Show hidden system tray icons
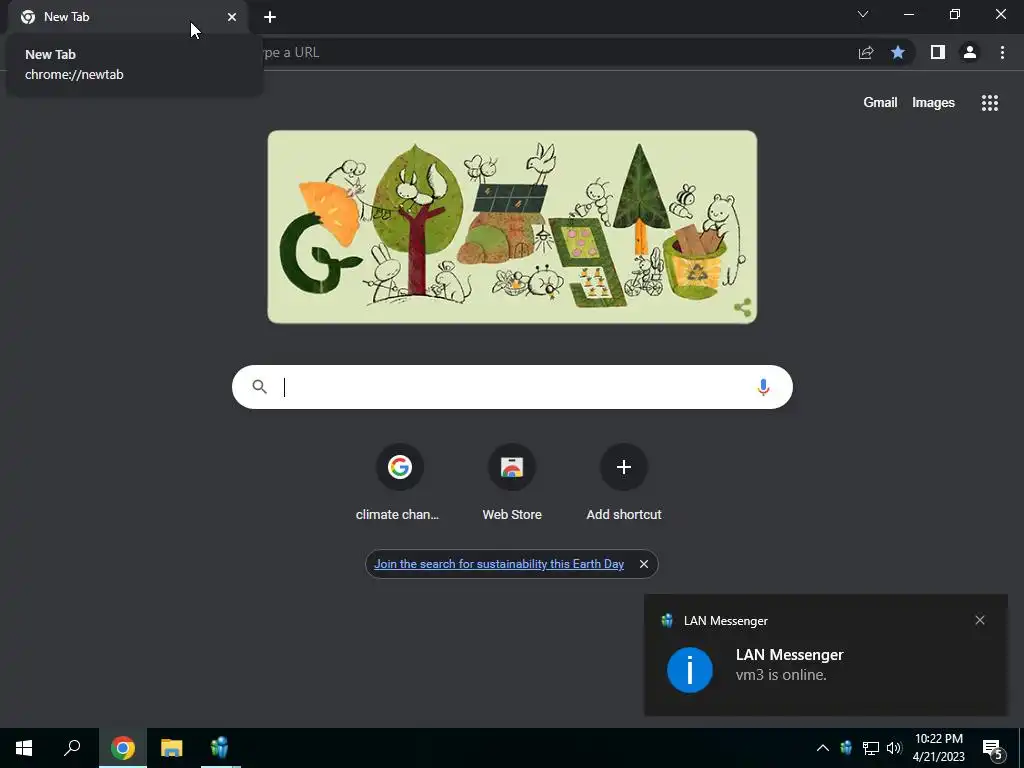 823,748
